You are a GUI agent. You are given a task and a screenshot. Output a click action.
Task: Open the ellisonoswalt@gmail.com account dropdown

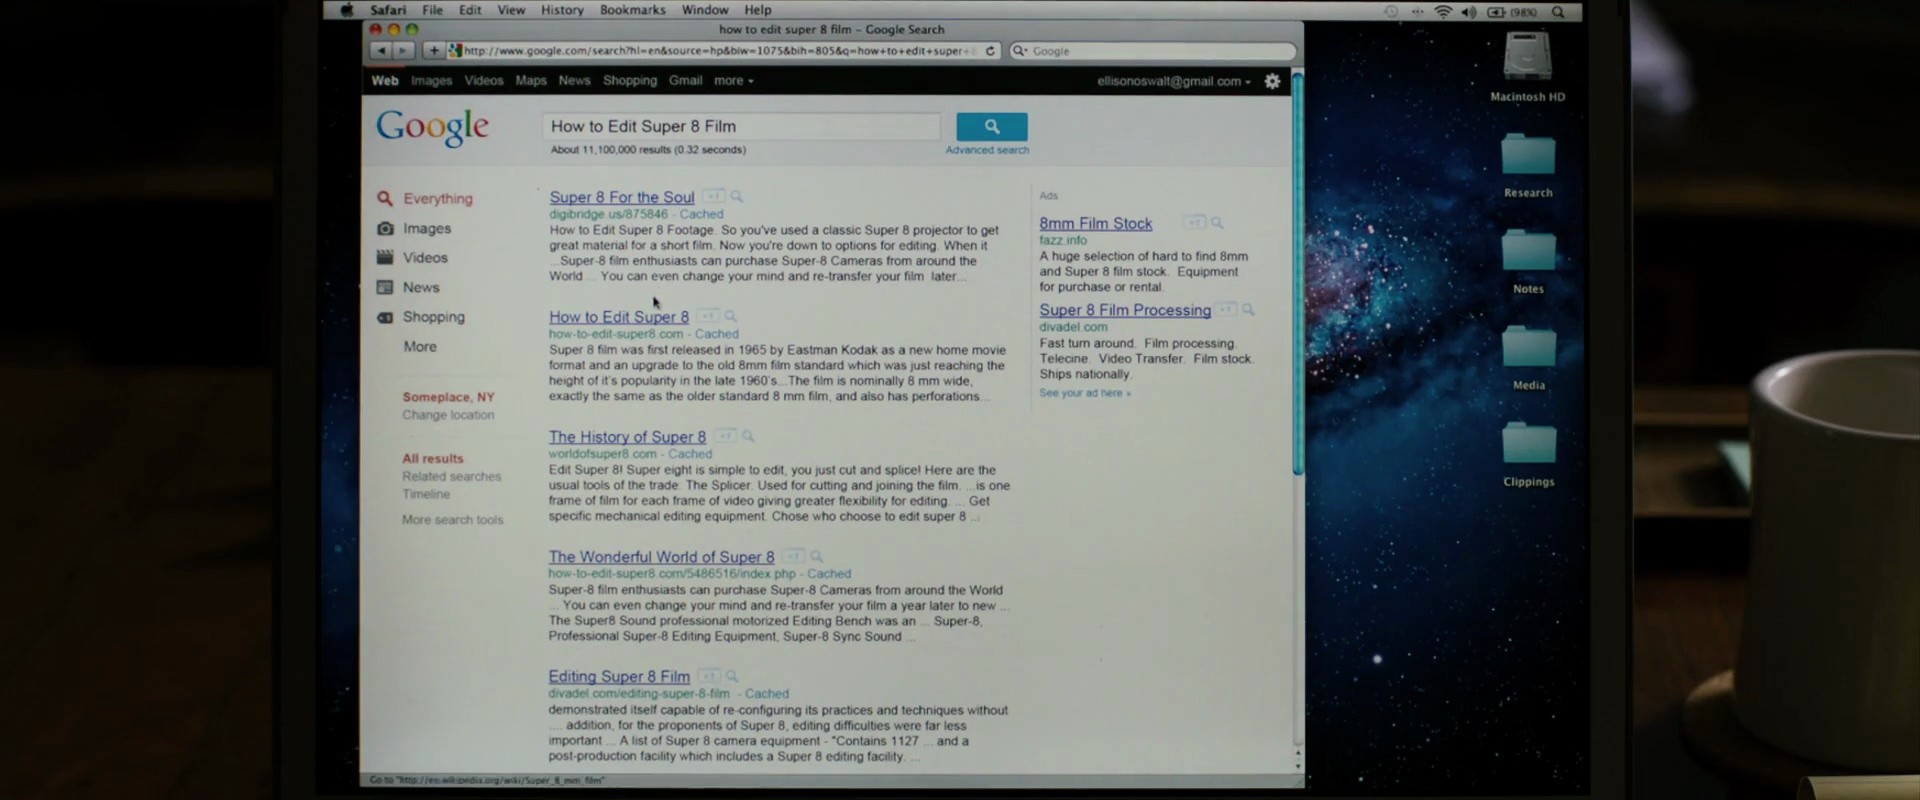coord(1174,81)
